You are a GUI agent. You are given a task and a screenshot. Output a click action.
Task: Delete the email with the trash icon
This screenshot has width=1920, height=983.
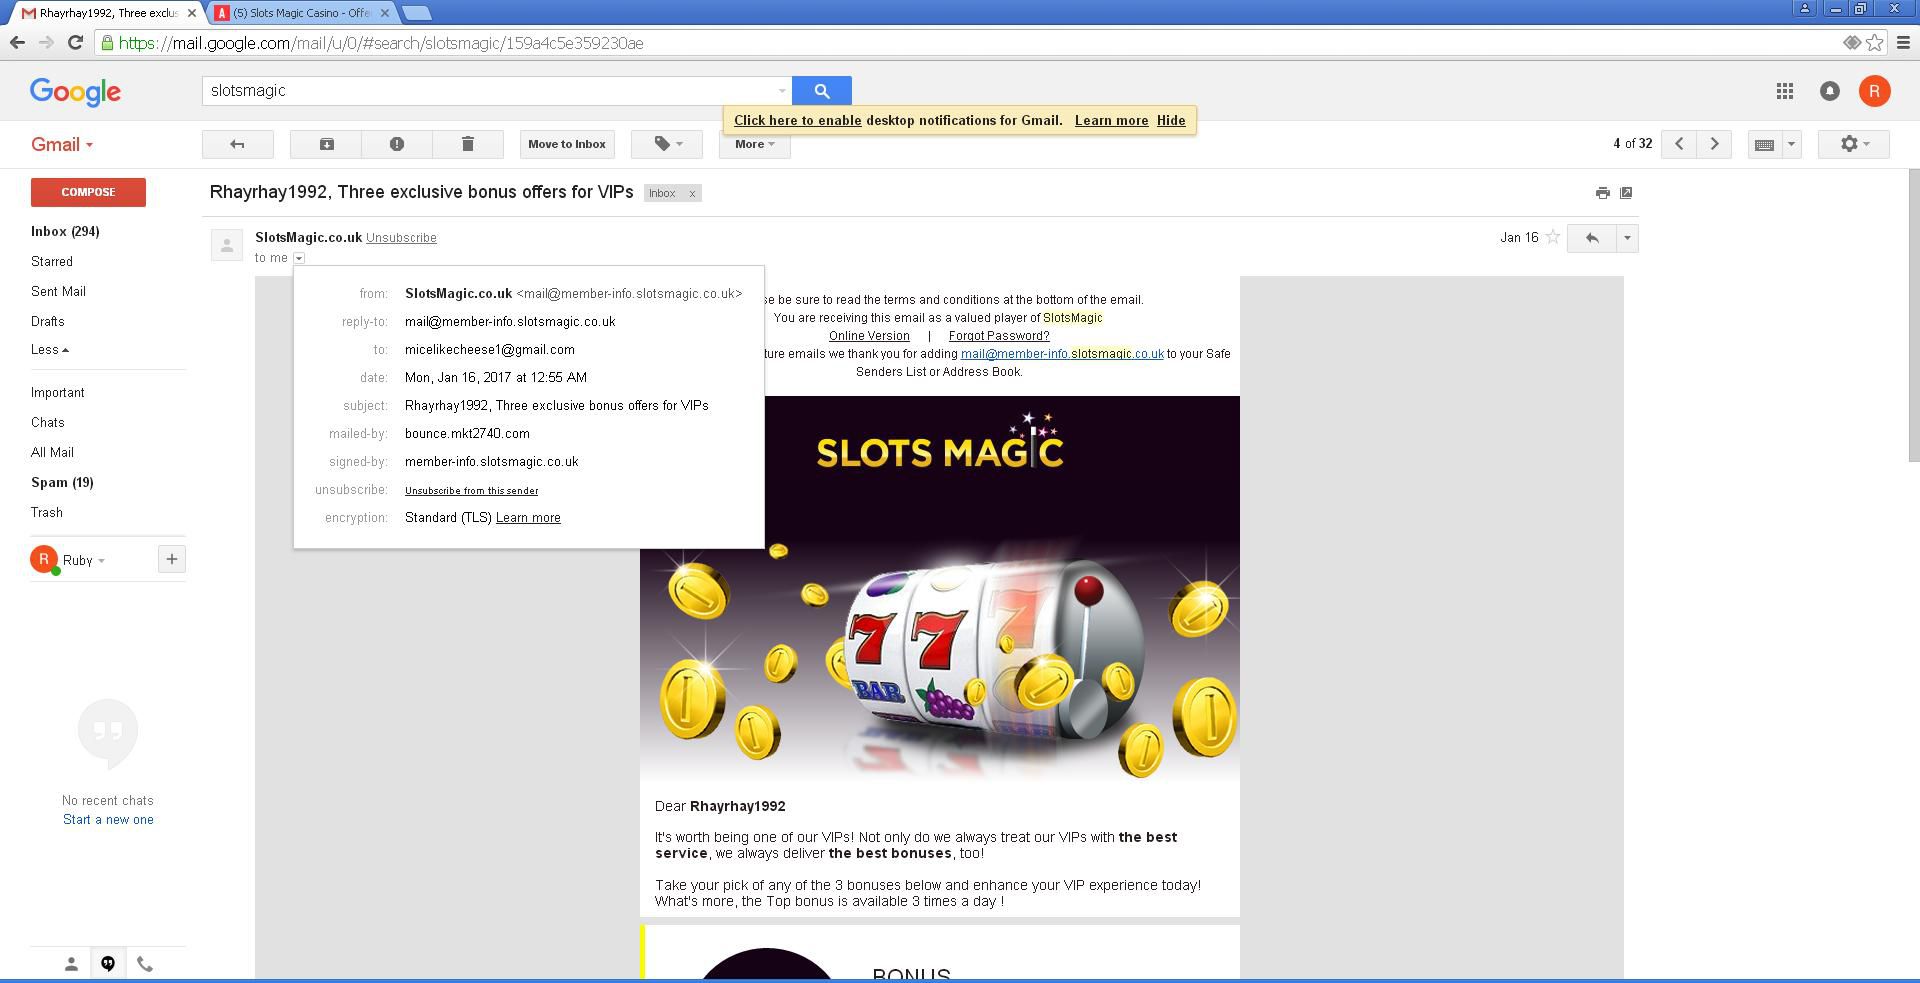click(x=468, y=144)
